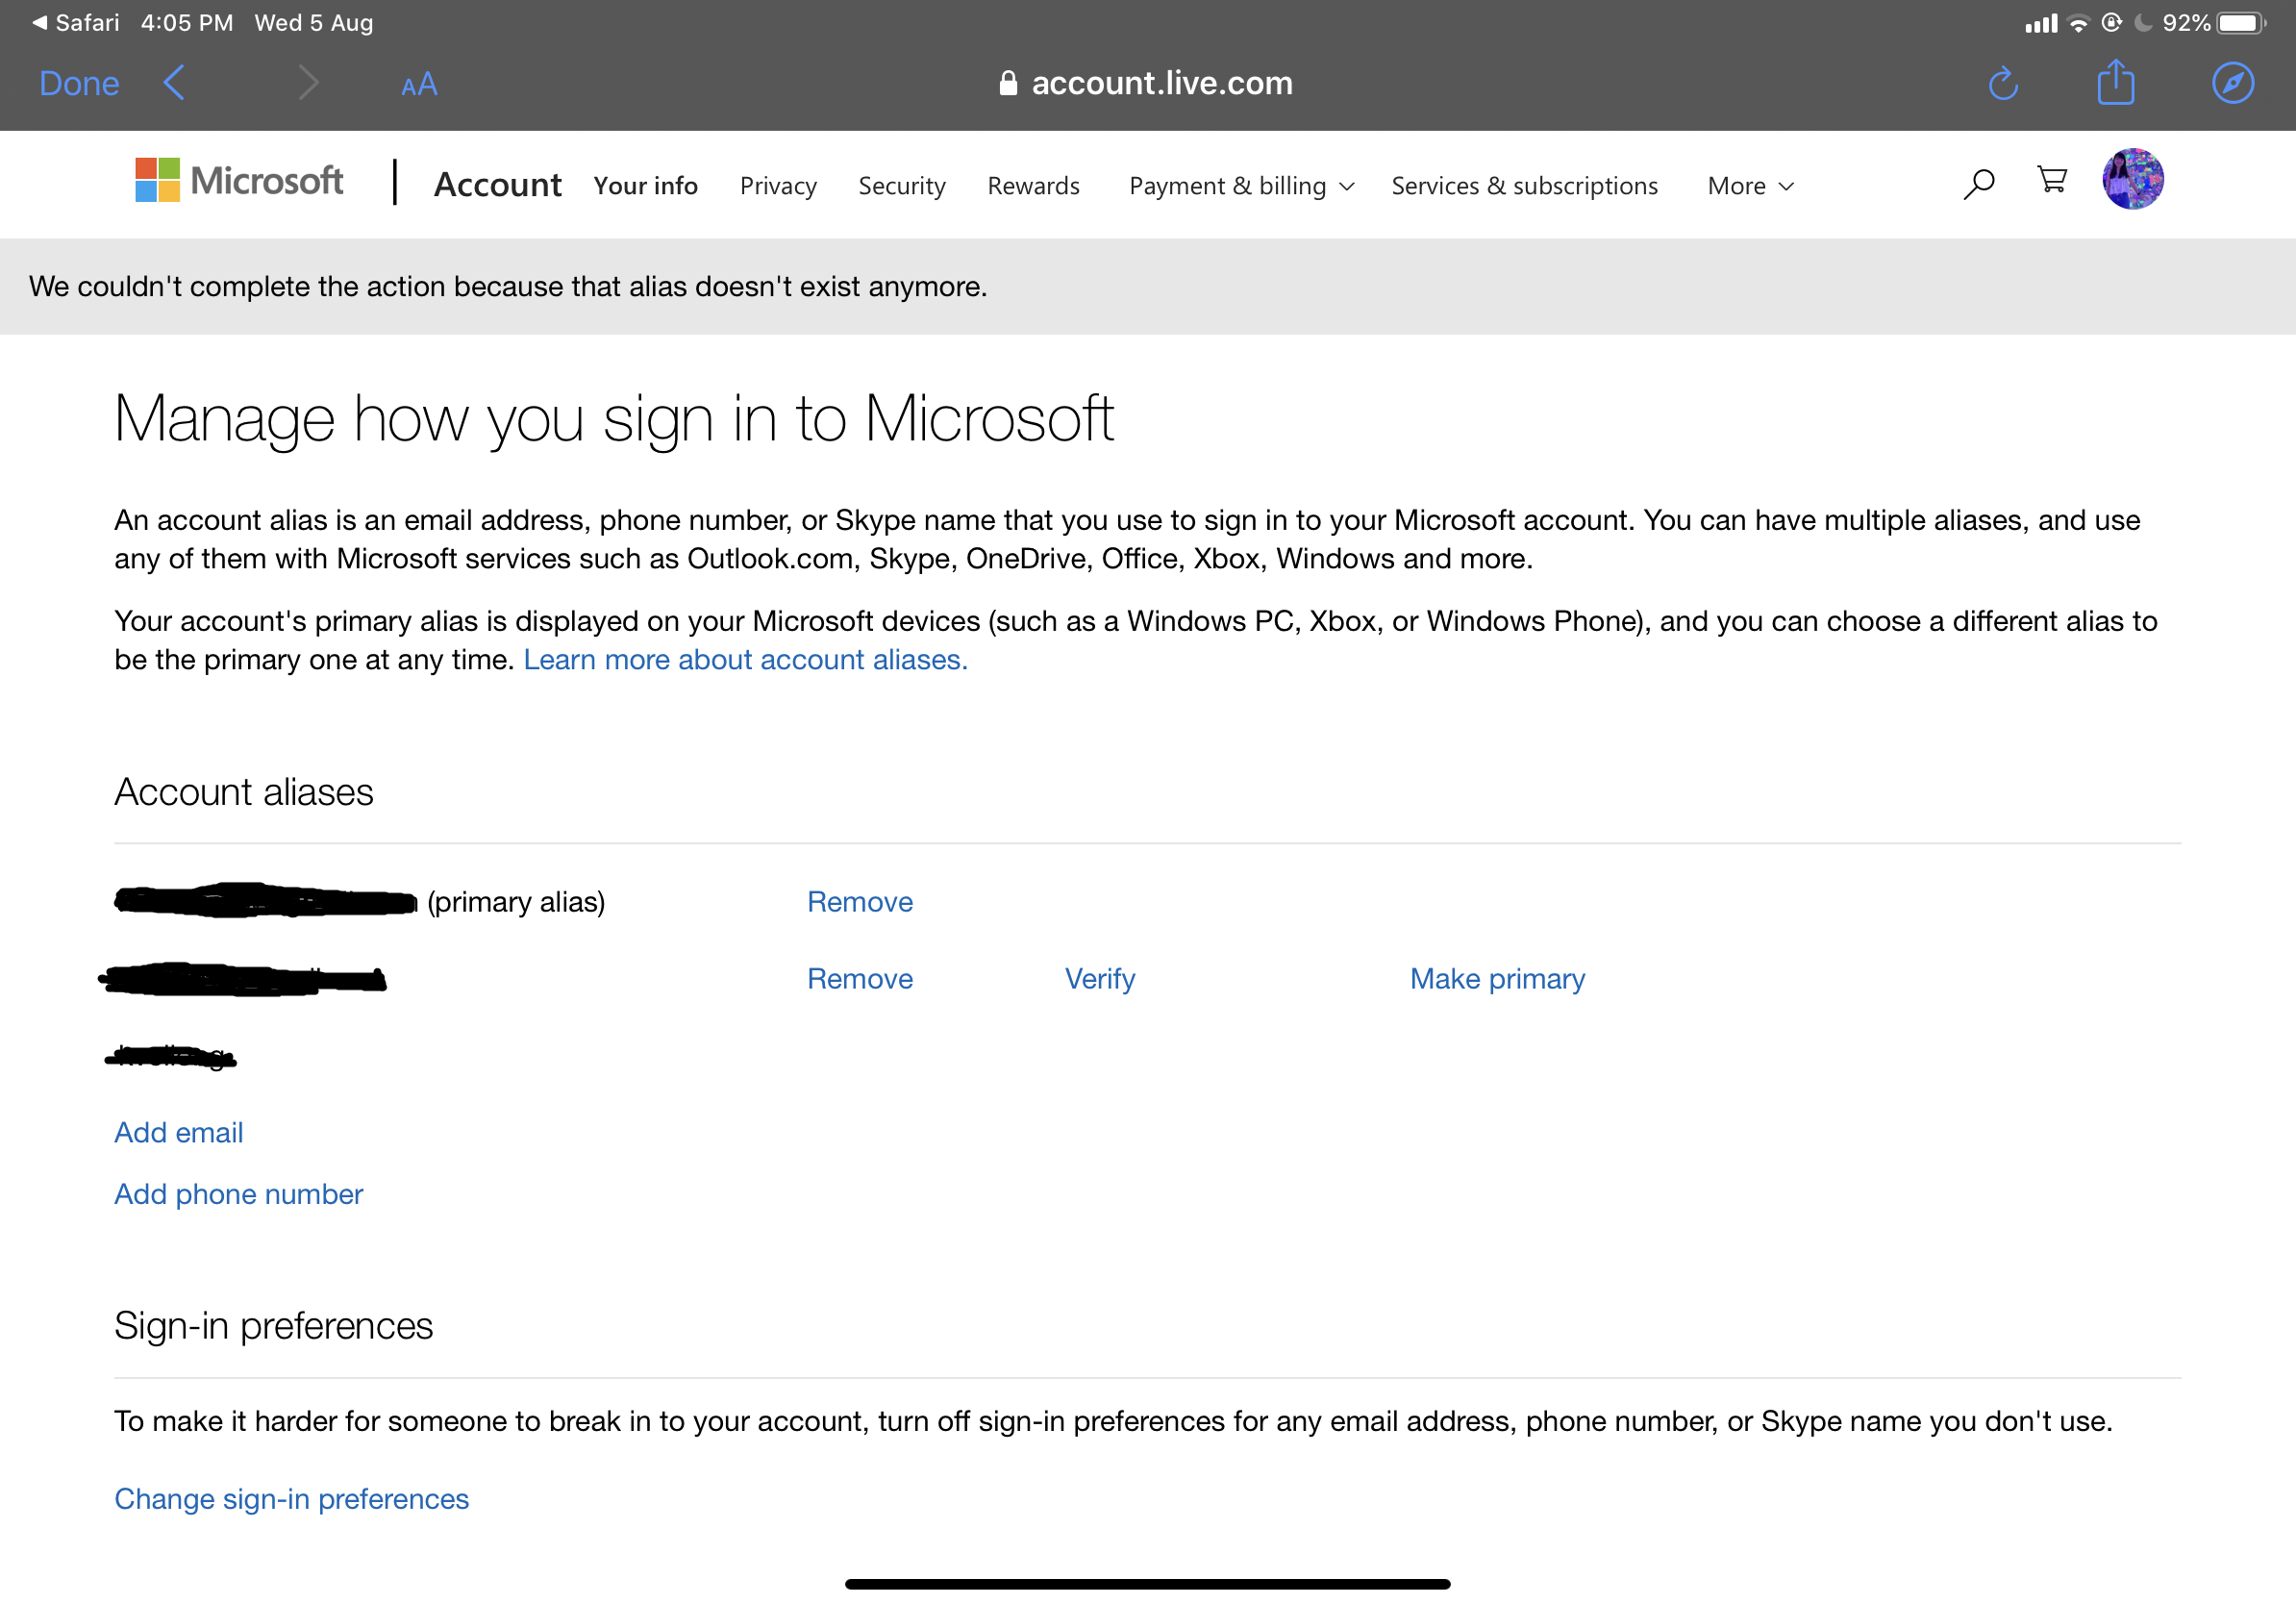
Task: Tap the alias error message banner
Action: click(x=1148, y=287)
